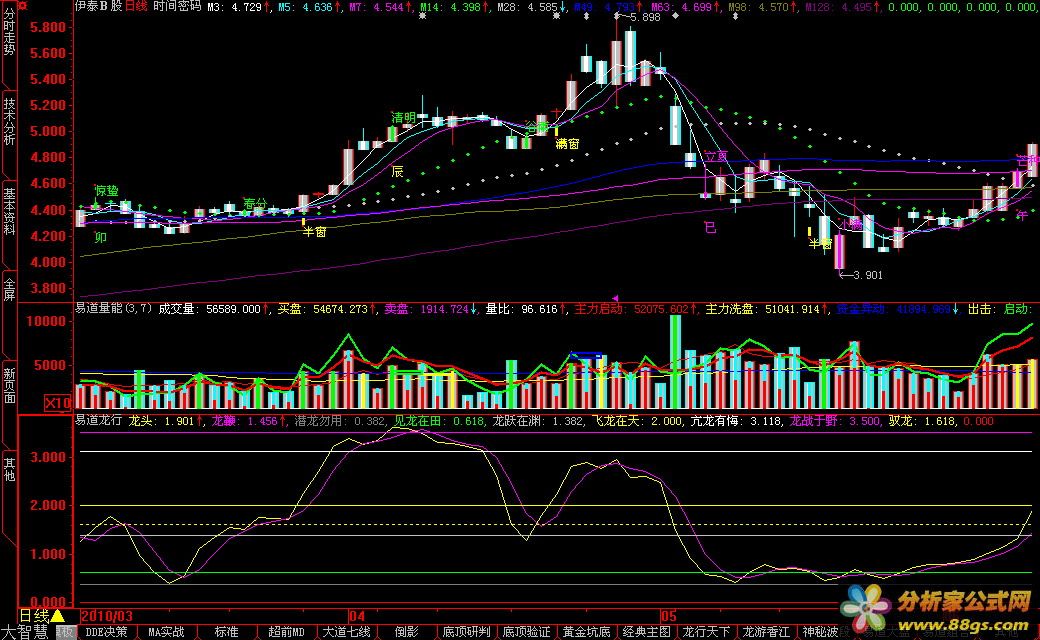Viewport: 1040px width, 640px height.
Task: Click the 2010/03 date label
Action: (x=107, y=616)
